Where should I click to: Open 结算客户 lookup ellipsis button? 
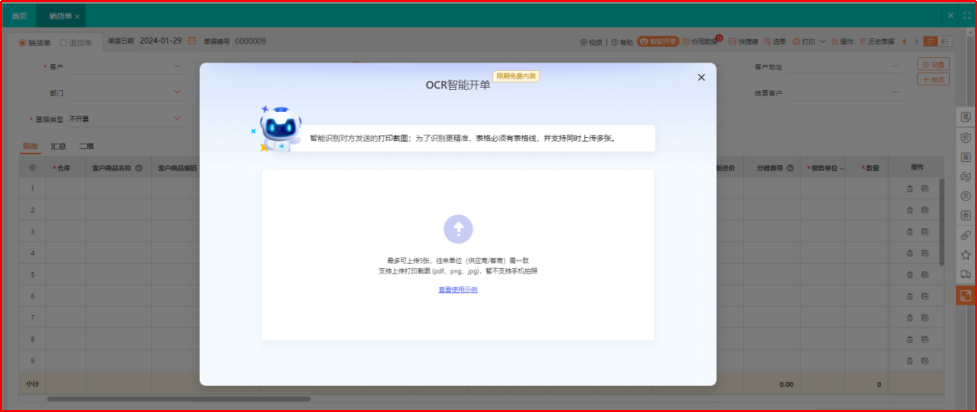896,92
